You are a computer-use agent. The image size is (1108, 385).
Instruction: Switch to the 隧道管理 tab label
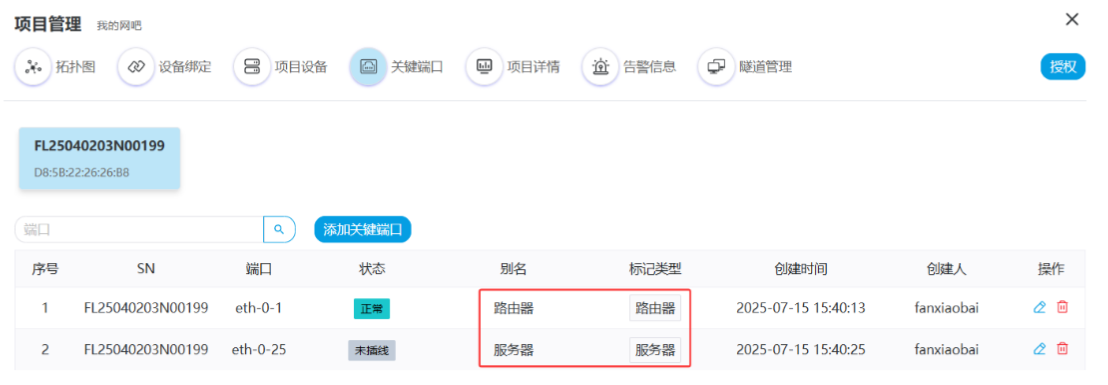pyautogui.click(x=765, y=67)
